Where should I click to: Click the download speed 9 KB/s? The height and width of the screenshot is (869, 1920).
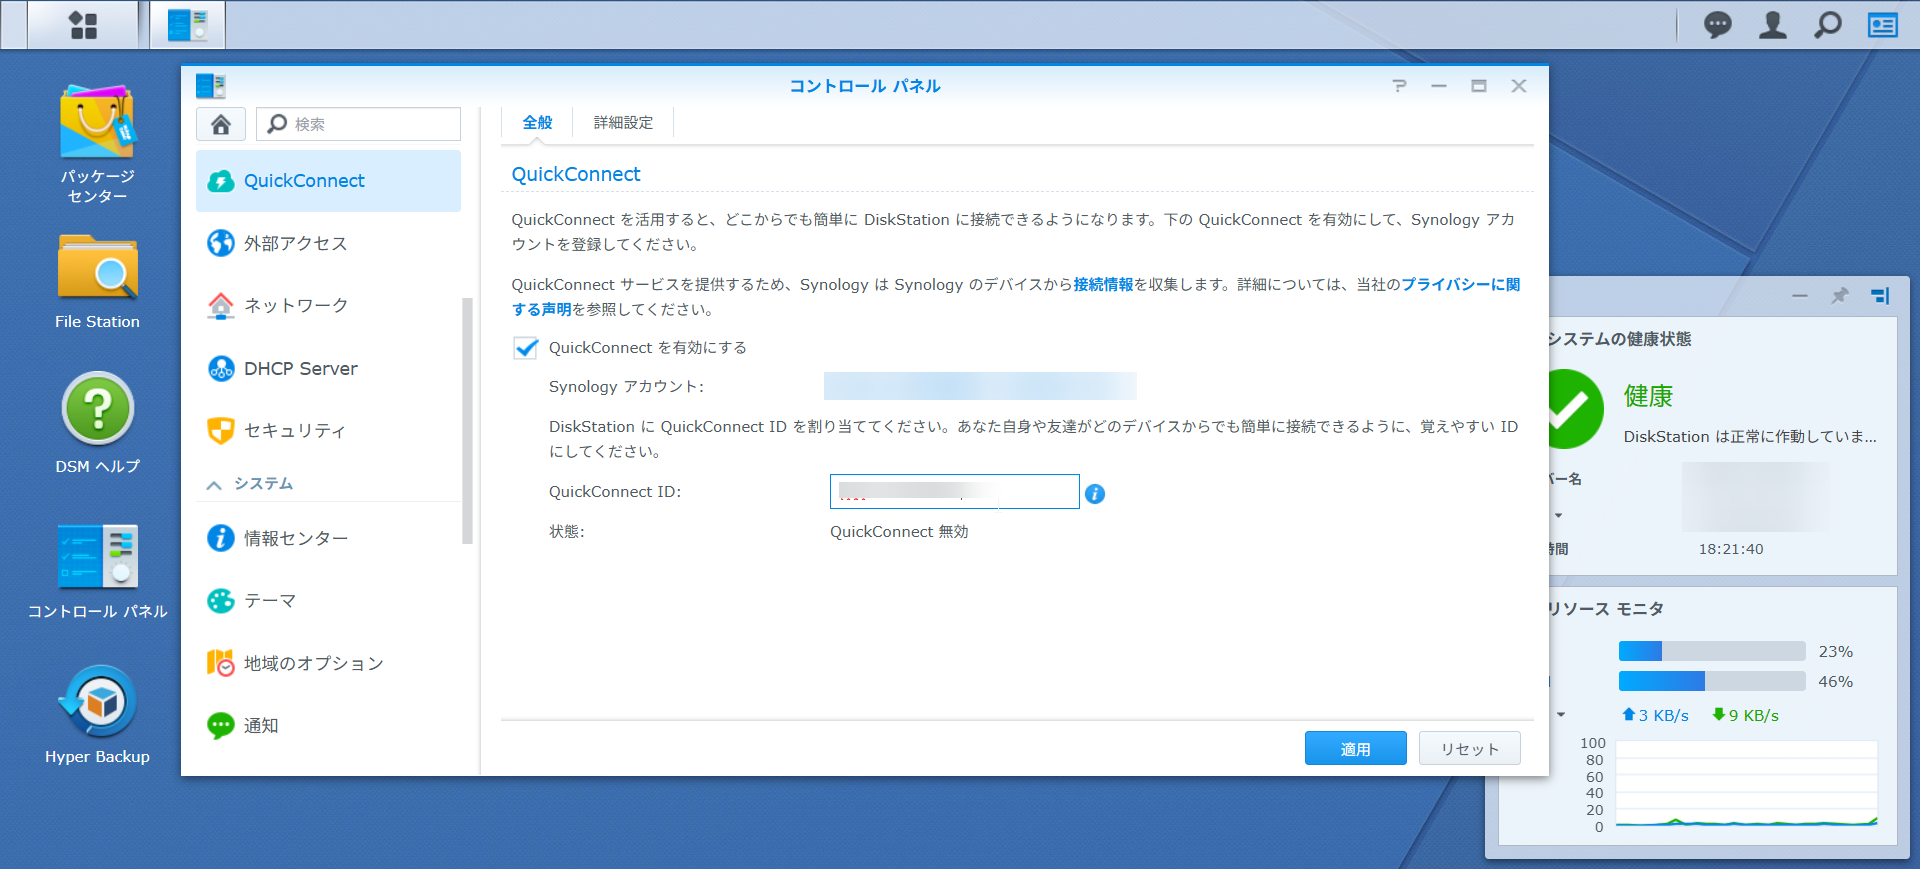[x=1745, y=715]
